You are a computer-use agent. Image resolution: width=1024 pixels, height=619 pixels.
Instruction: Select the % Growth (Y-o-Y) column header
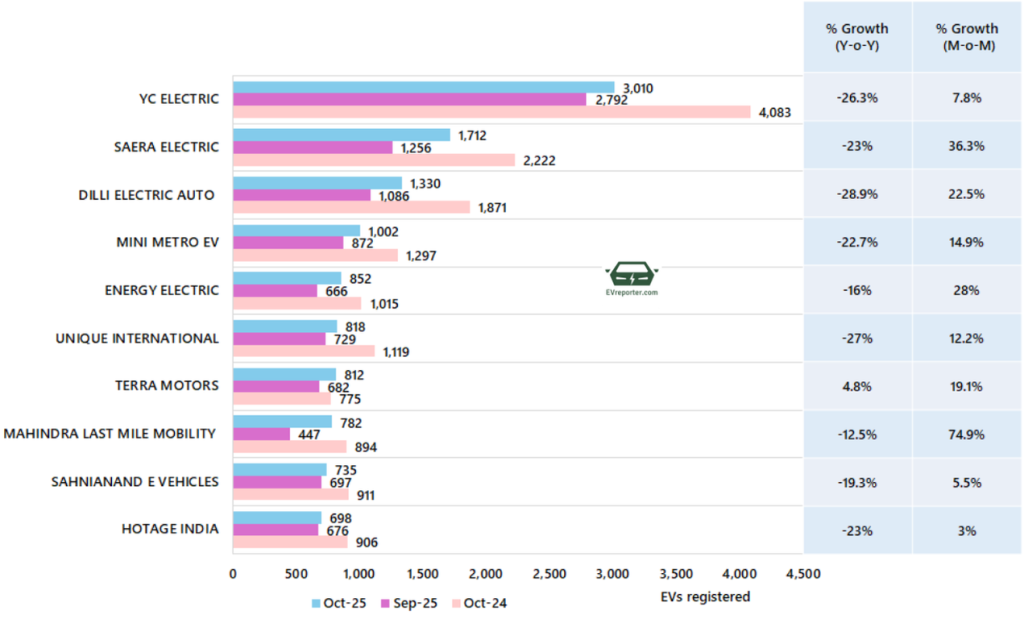click(x=857, y=37)
